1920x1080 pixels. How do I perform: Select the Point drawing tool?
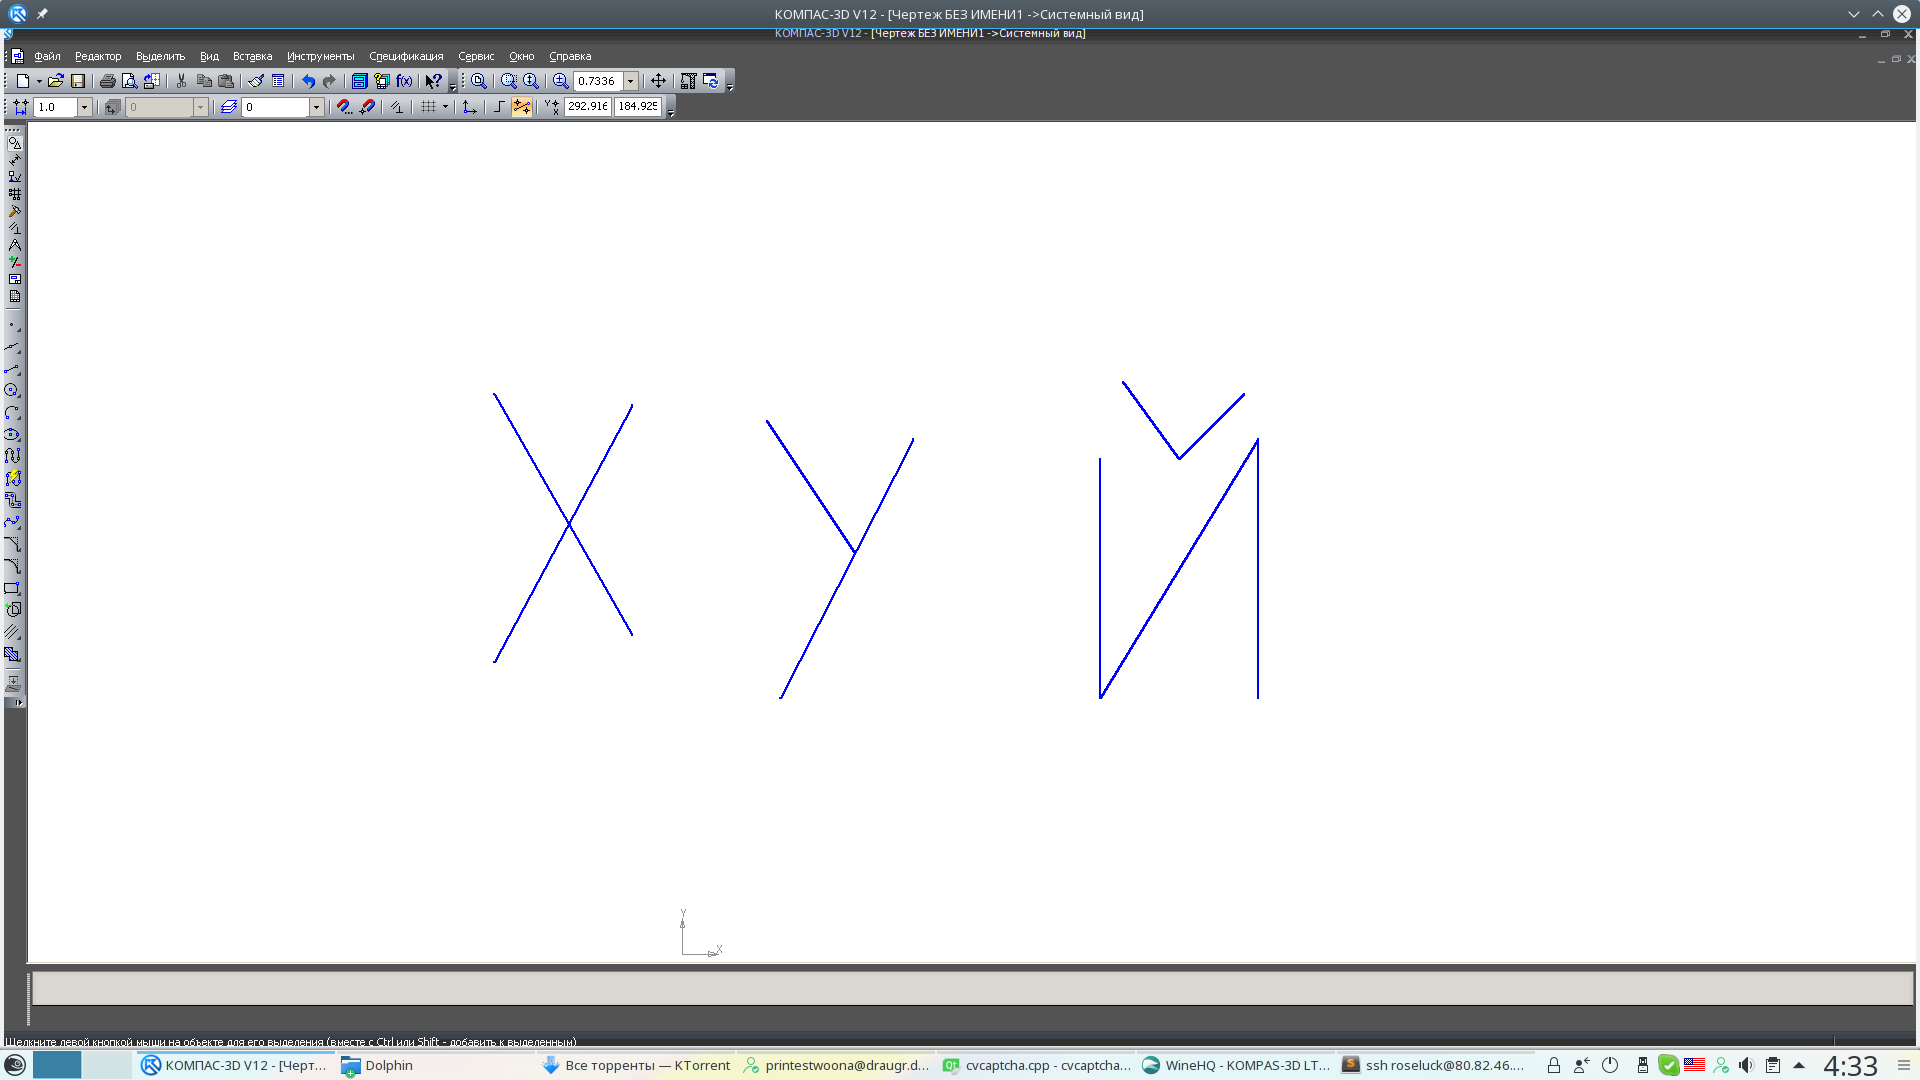[x=12, y=326]
